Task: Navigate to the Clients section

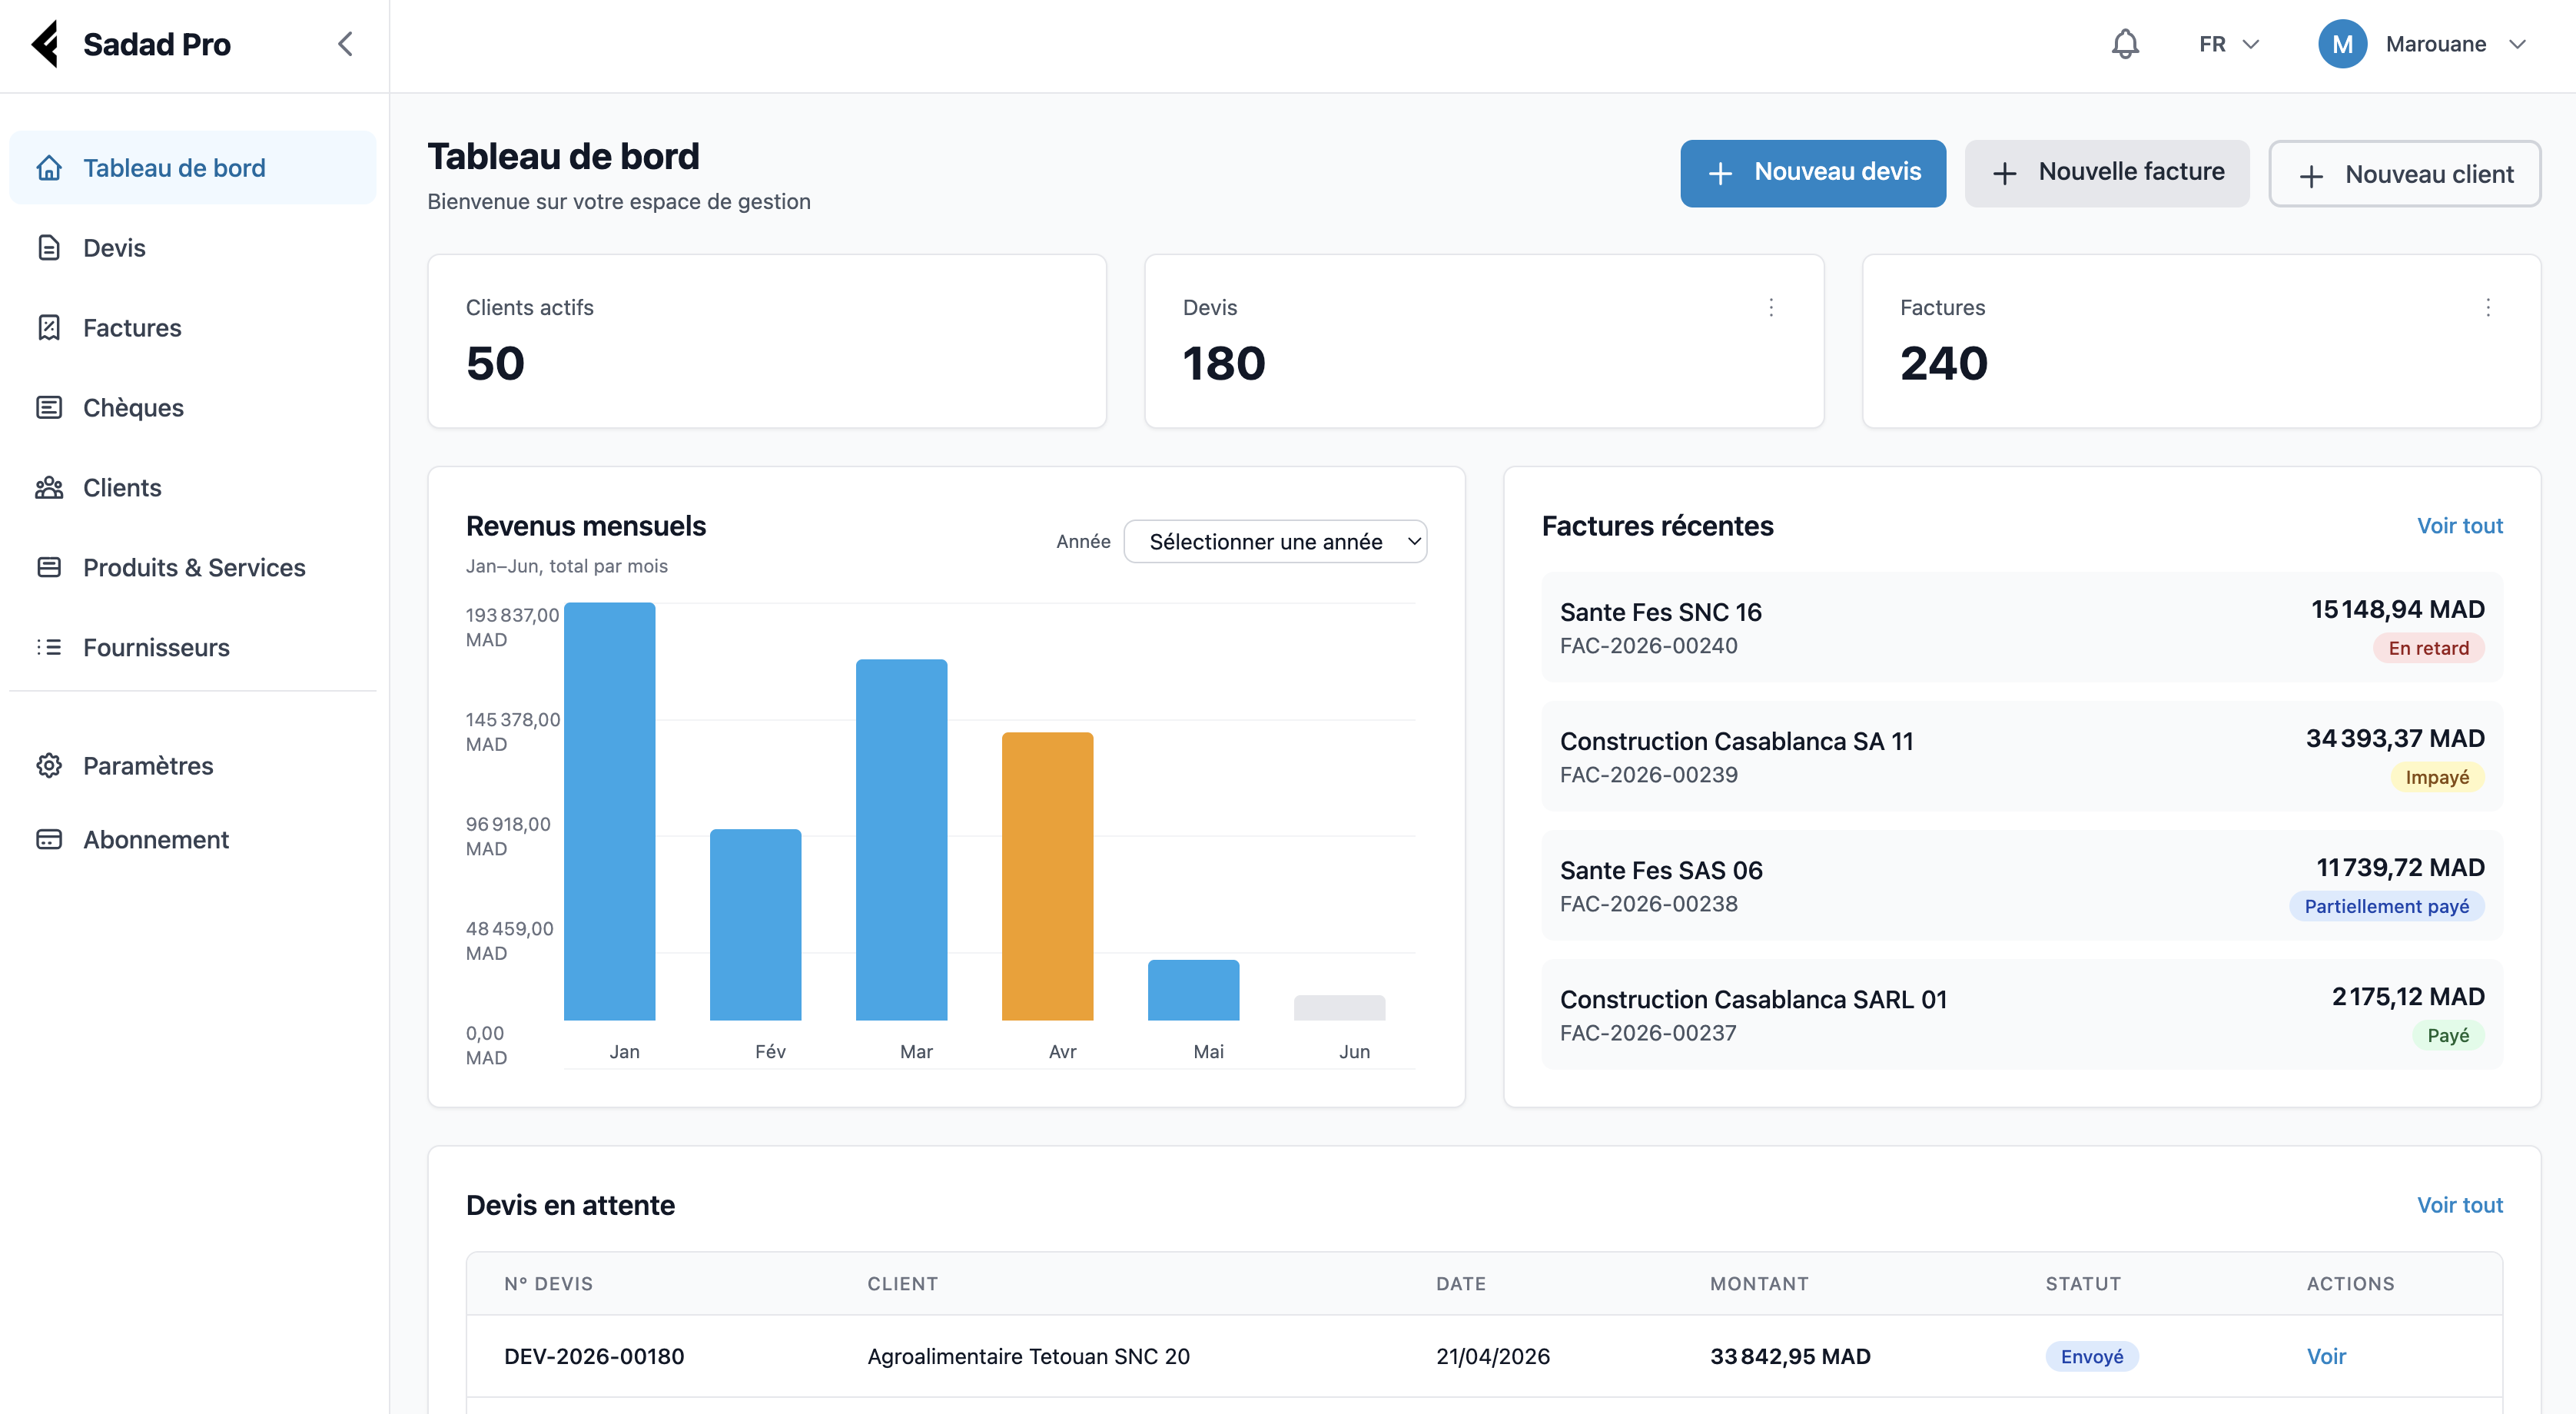Action: point(122,487)
